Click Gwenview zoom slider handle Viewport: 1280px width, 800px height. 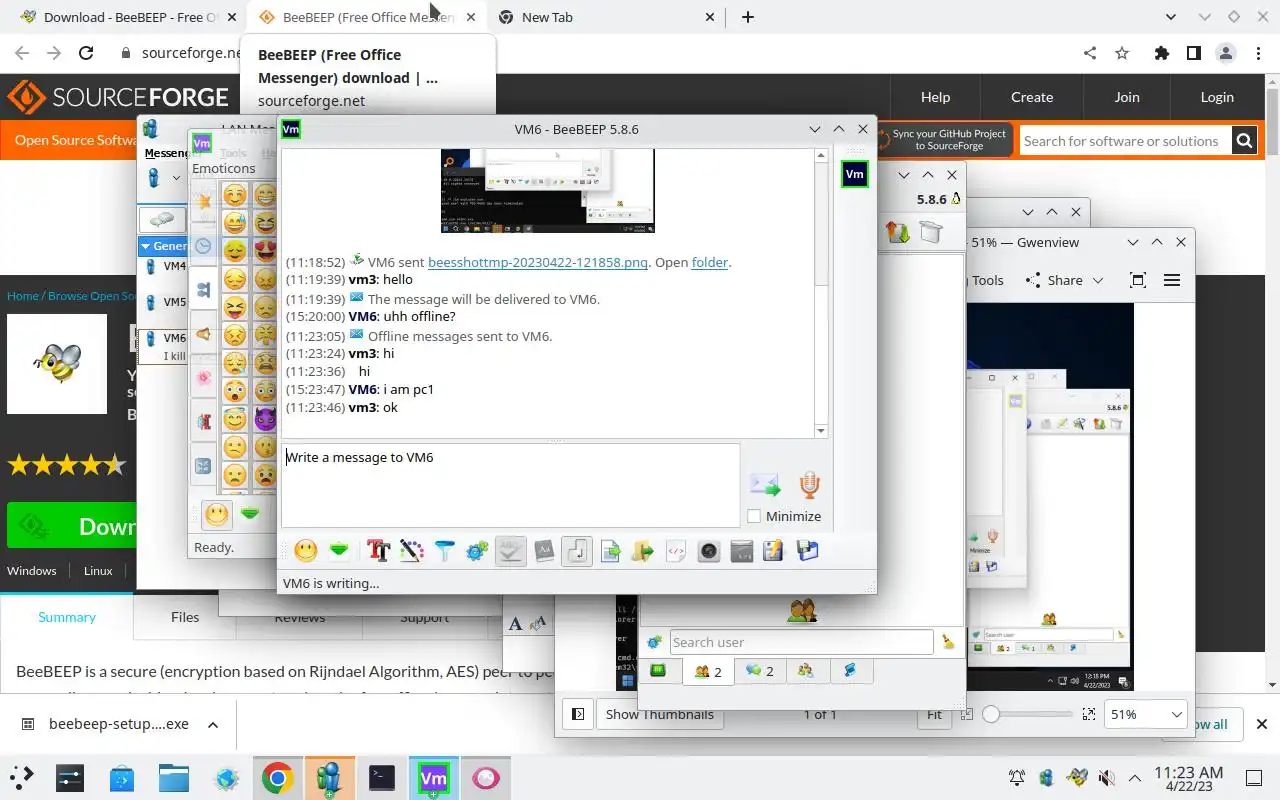(x=991, y=714)
